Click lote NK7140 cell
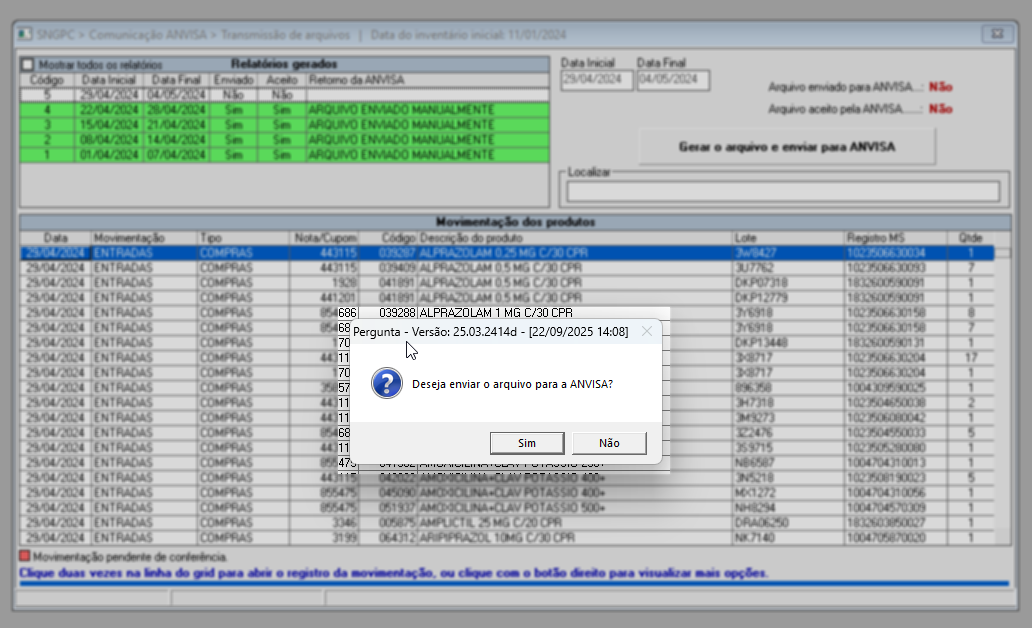1032x628 pixels. coord(788,538)
